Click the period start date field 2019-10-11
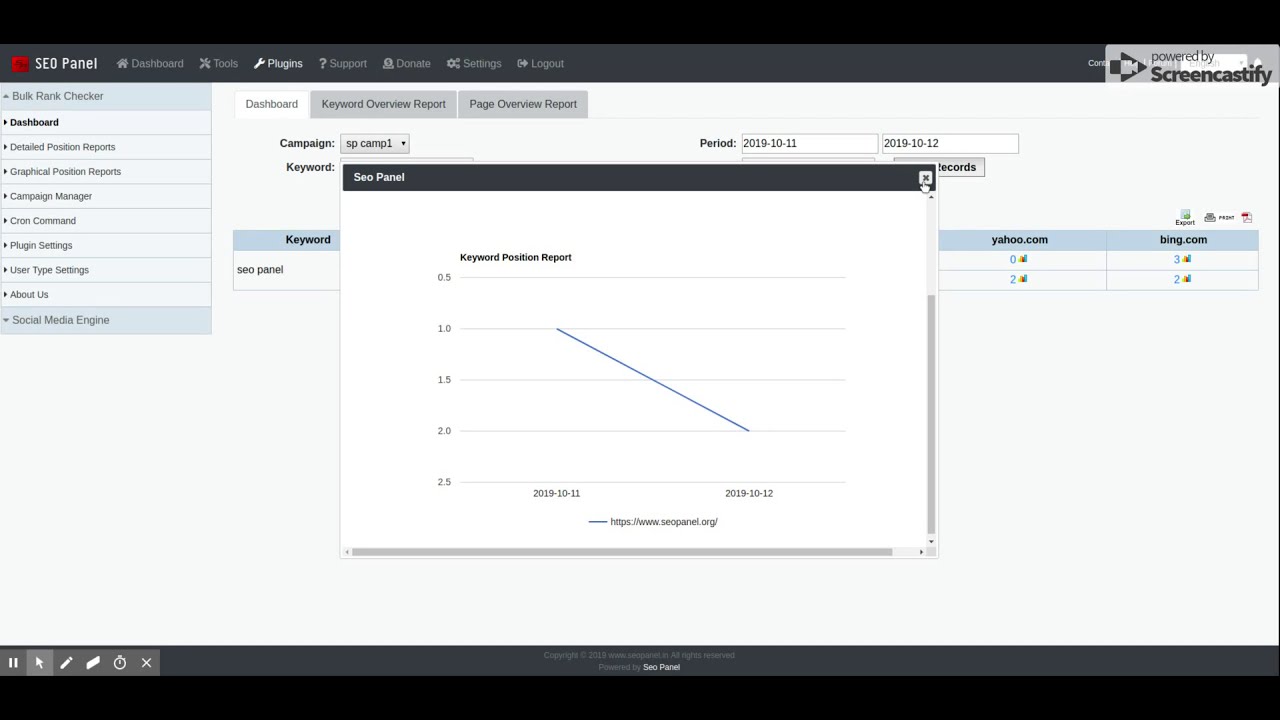1280x720 pixels. point(809,143)
